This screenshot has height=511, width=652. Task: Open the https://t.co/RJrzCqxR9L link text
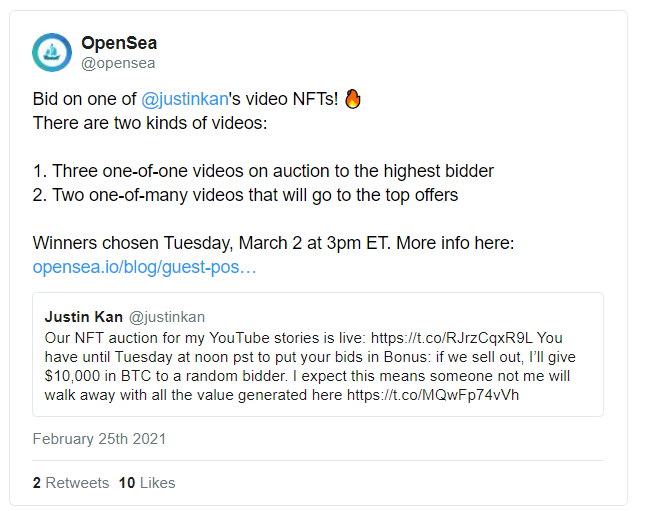(452, 338)
